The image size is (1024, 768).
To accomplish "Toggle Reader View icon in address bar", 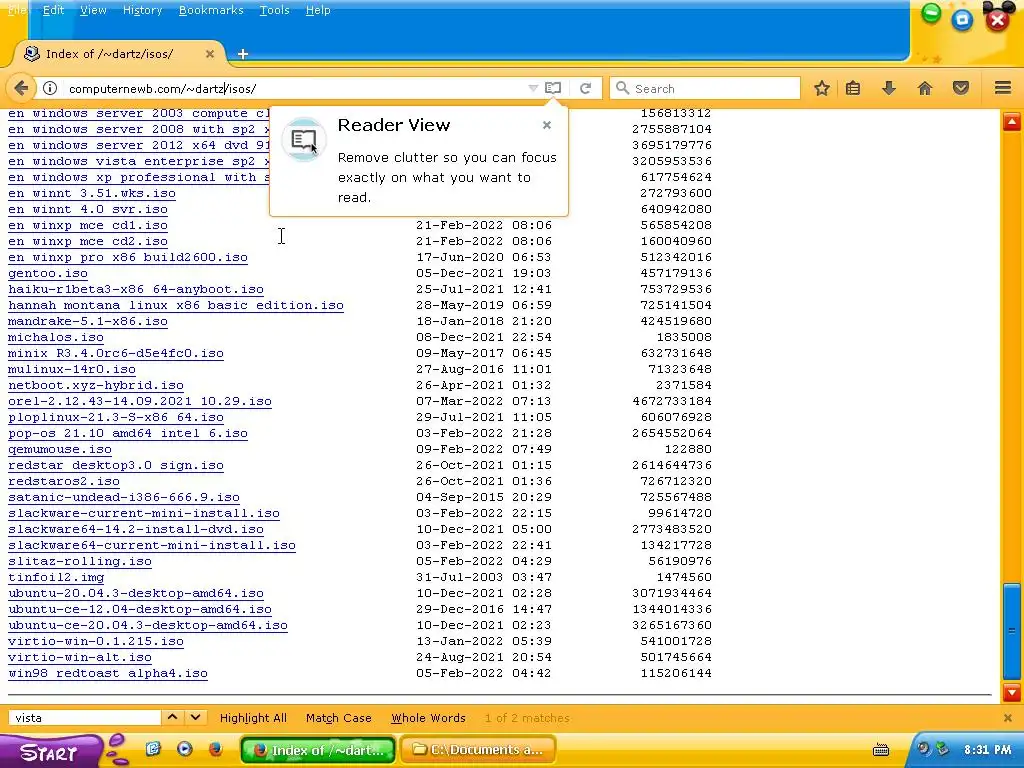I will click(553, 88).
